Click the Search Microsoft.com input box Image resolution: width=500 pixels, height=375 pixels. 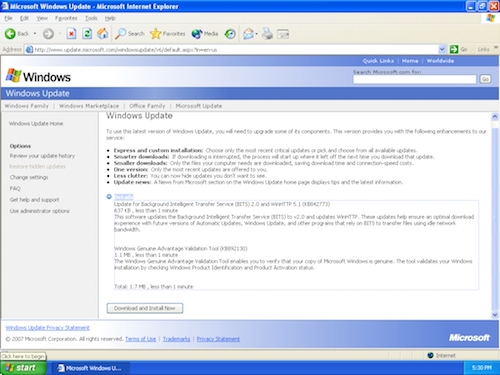tap(415, 79)
